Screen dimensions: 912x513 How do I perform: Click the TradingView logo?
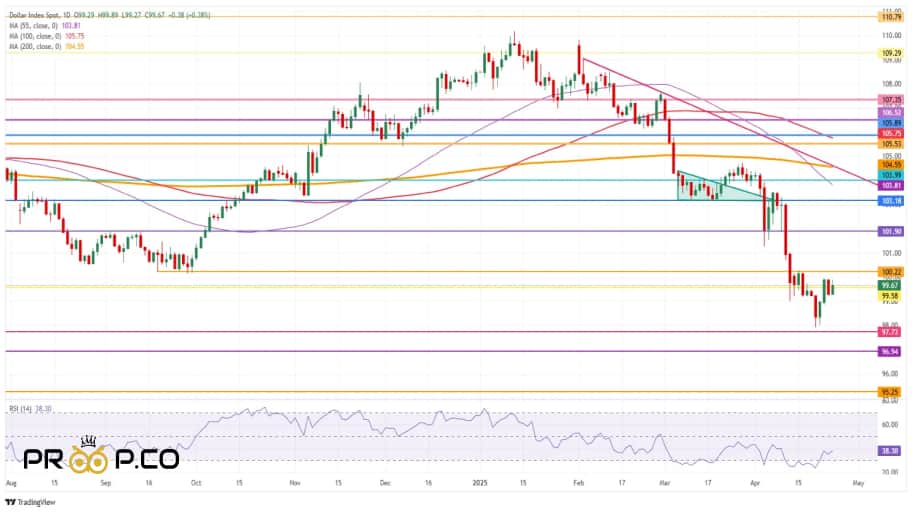30,502
